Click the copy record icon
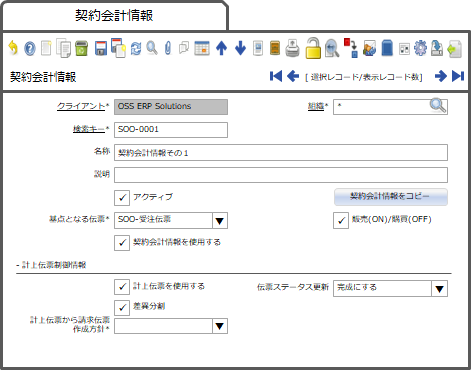Screen dimensions: 471x370 tap(63, 48)
